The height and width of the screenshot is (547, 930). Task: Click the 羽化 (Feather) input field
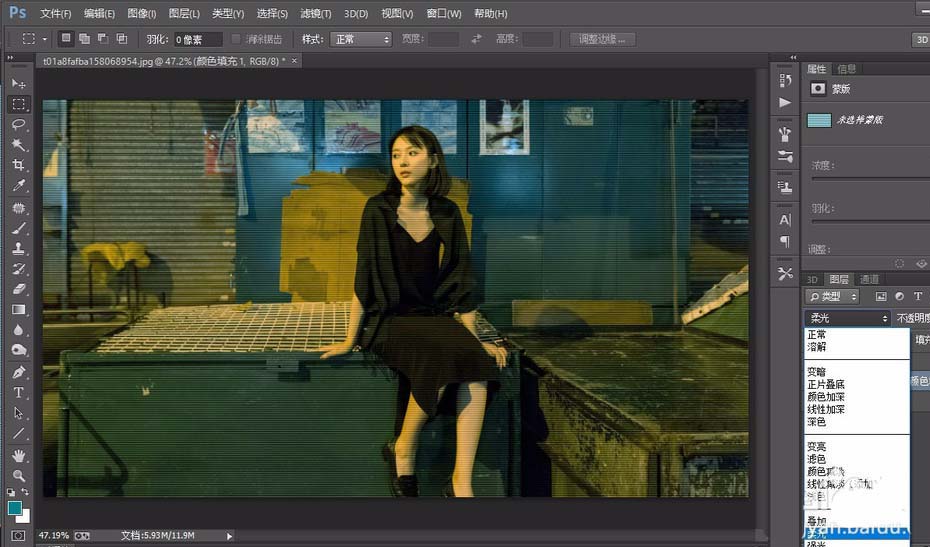(x=198, y=39)
